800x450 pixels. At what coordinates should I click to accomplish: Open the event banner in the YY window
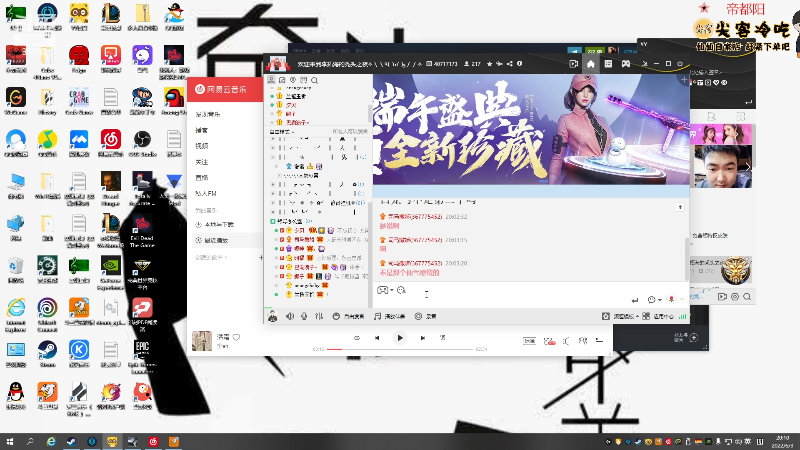tap(531, 130)
